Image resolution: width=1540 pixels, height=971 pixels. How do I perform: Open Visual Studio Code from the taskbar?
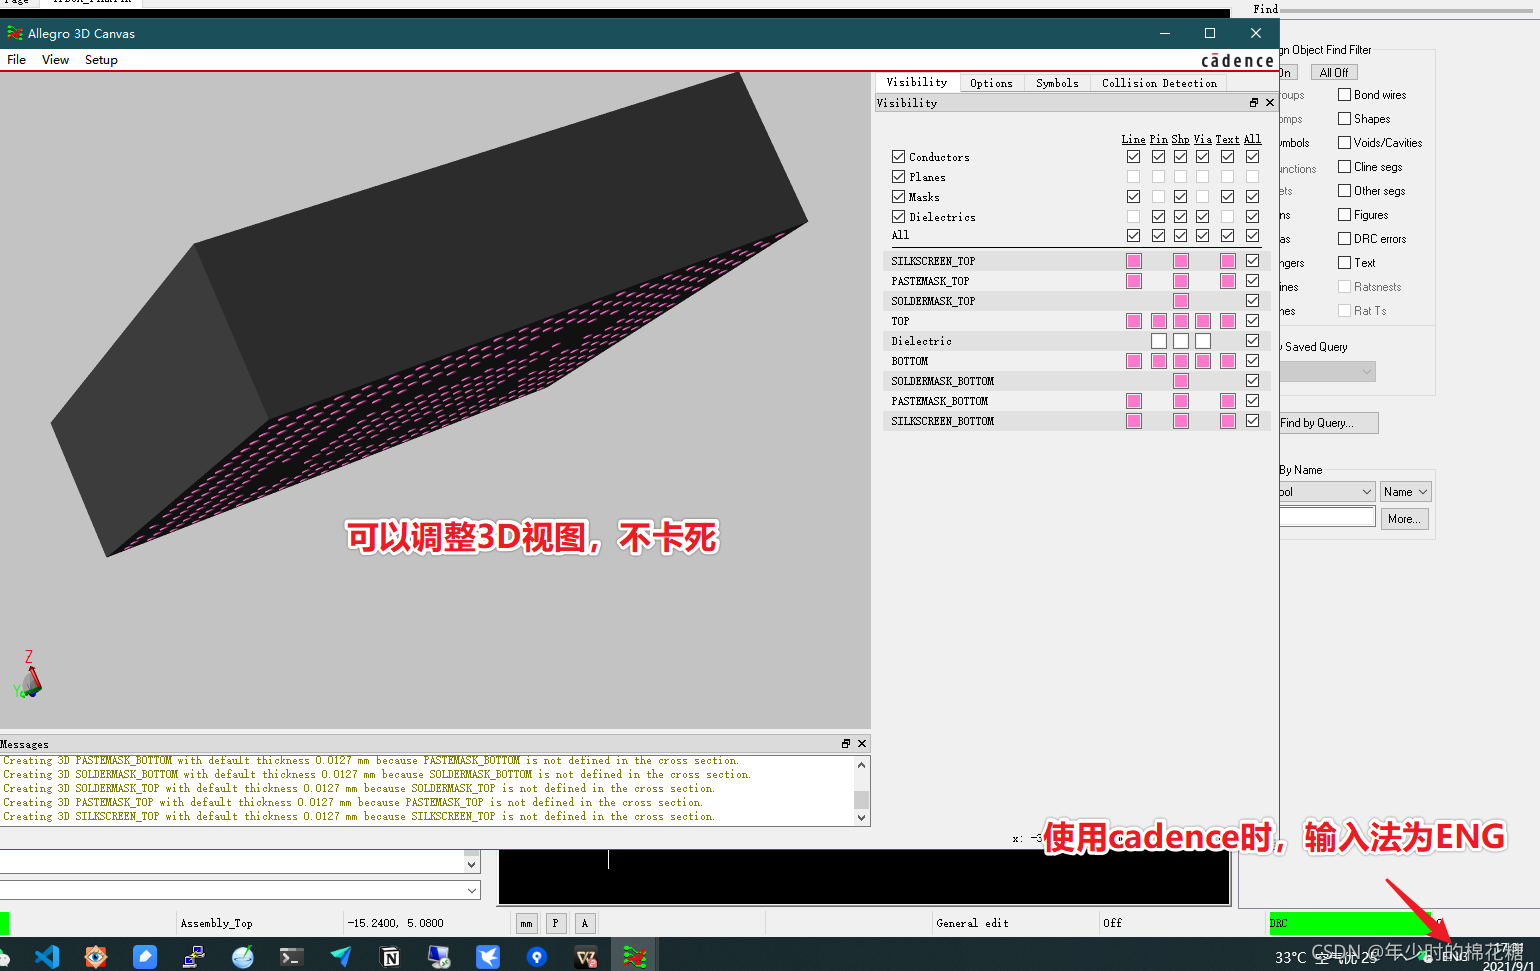(x=46, y=957)
